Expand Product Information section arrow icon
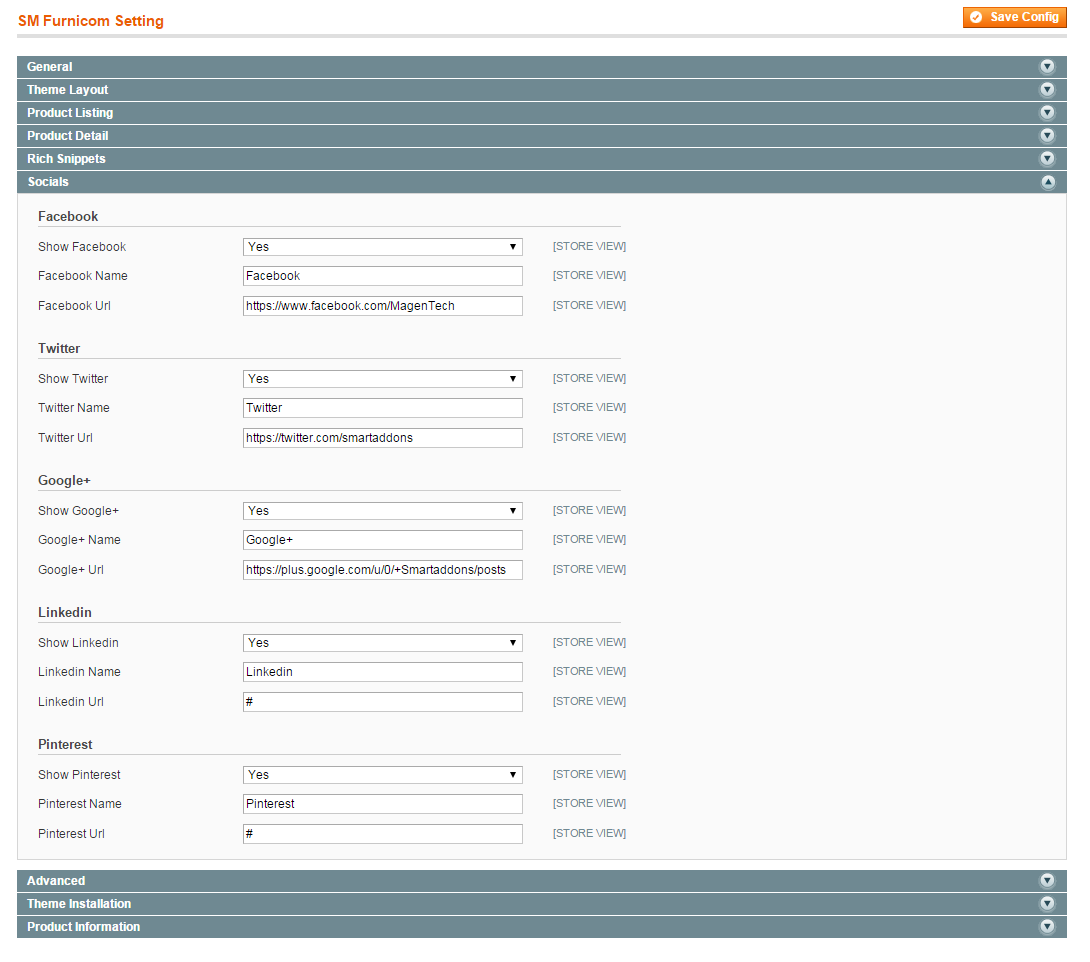The width and height of the screenshot is (1090, 962). click(1047, 927)
